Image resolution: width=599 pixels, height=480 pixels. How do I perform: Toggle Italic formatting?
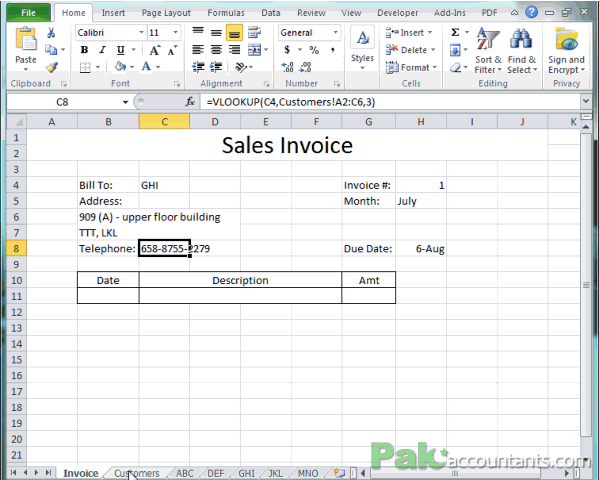[102, 50]
